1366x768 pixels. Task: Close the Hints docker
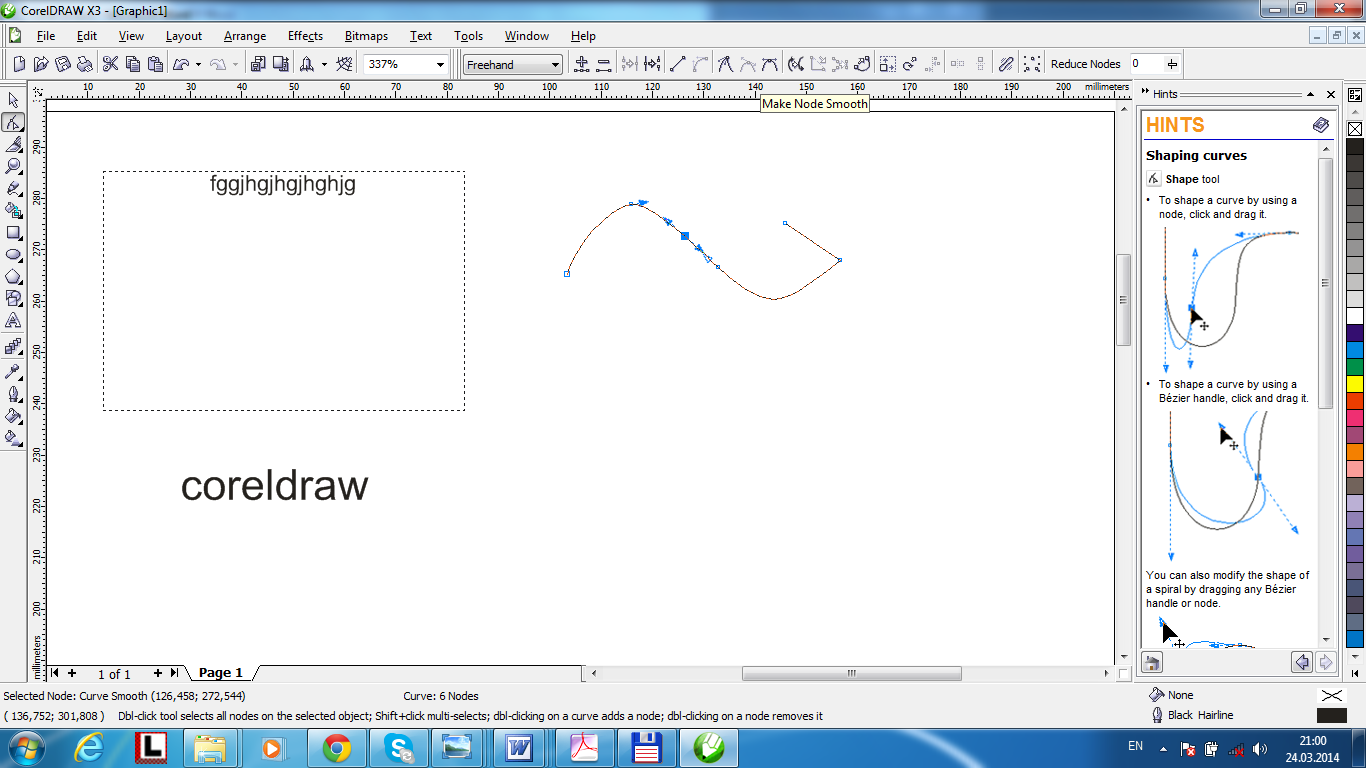click(x=1331, y=94)
